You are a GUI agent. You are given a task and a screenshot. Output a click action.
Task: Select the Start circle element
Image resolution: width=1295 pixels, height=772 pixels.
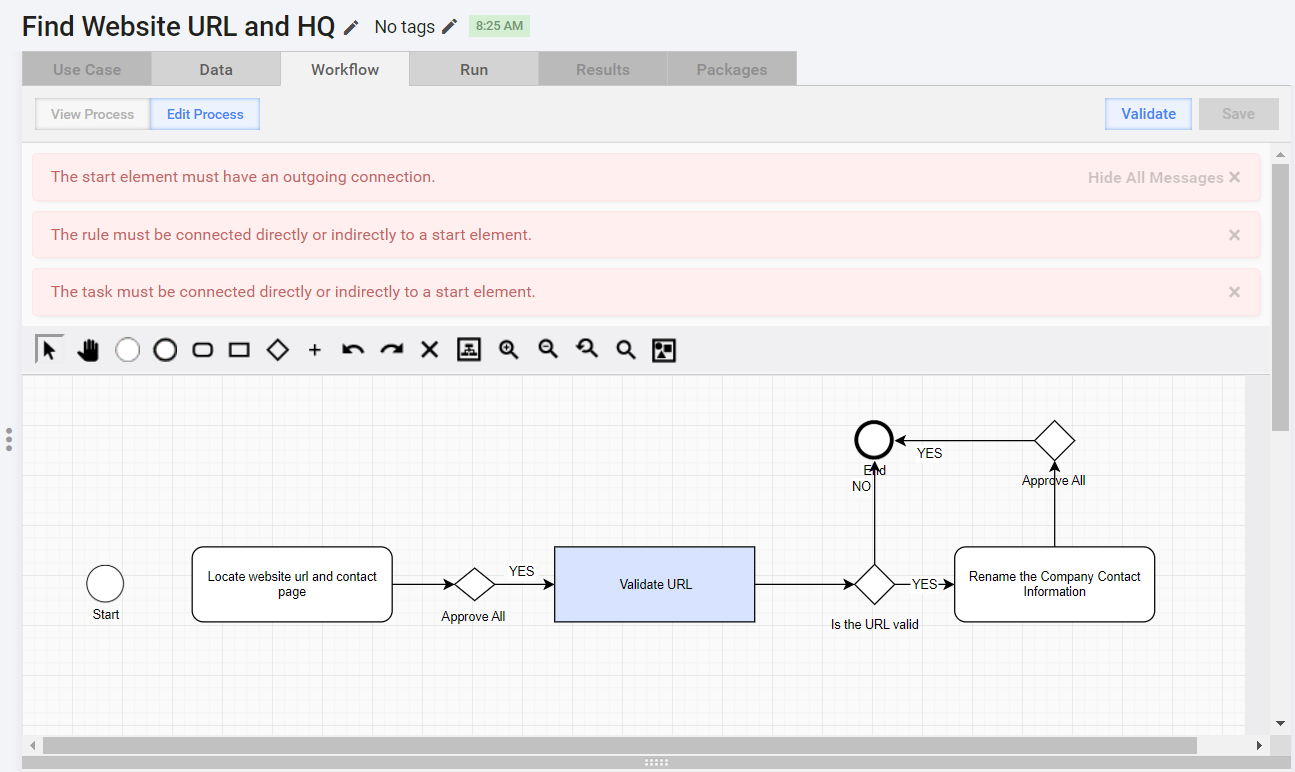coord(105,583)
